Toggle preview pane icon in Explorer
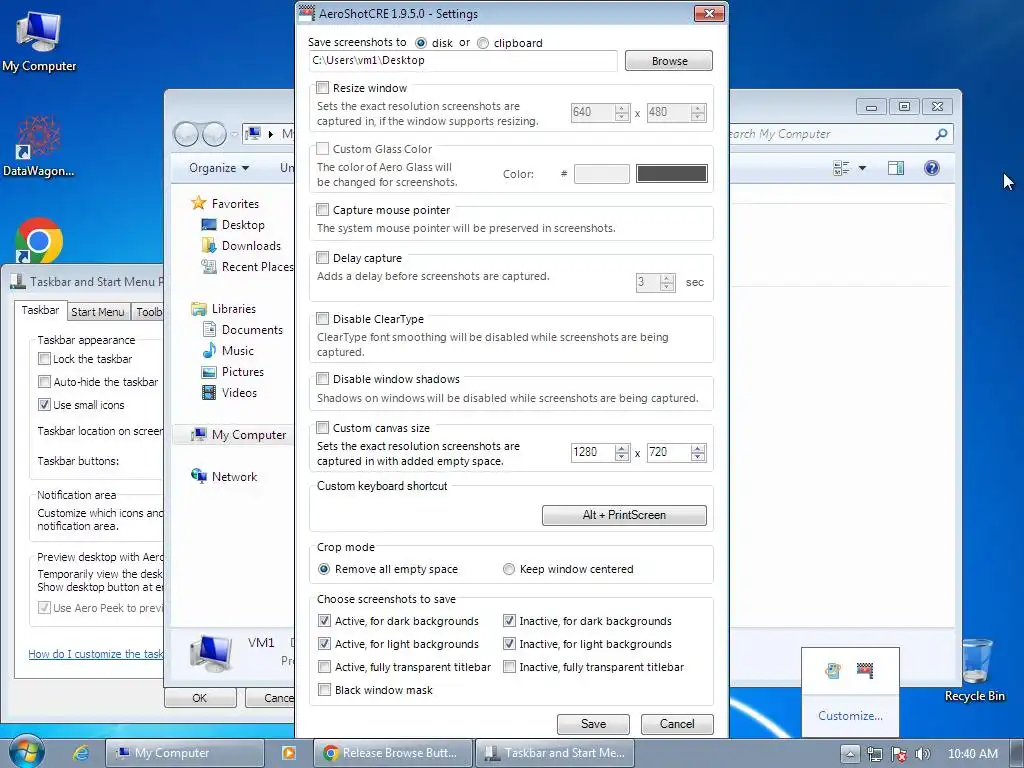This screenshot has width=1024, height=768. click(x=895, y=168)
